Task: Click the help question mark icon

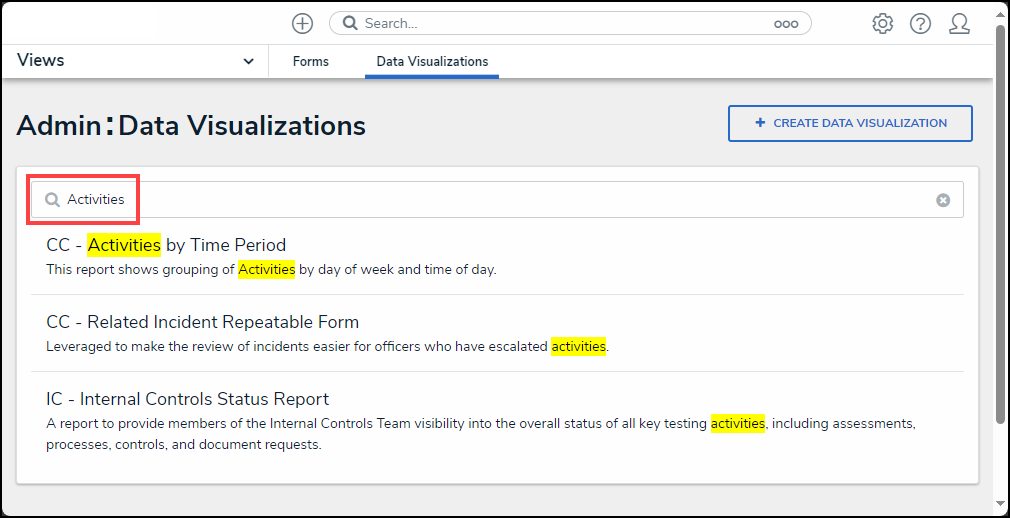Action: pos(920,23)
